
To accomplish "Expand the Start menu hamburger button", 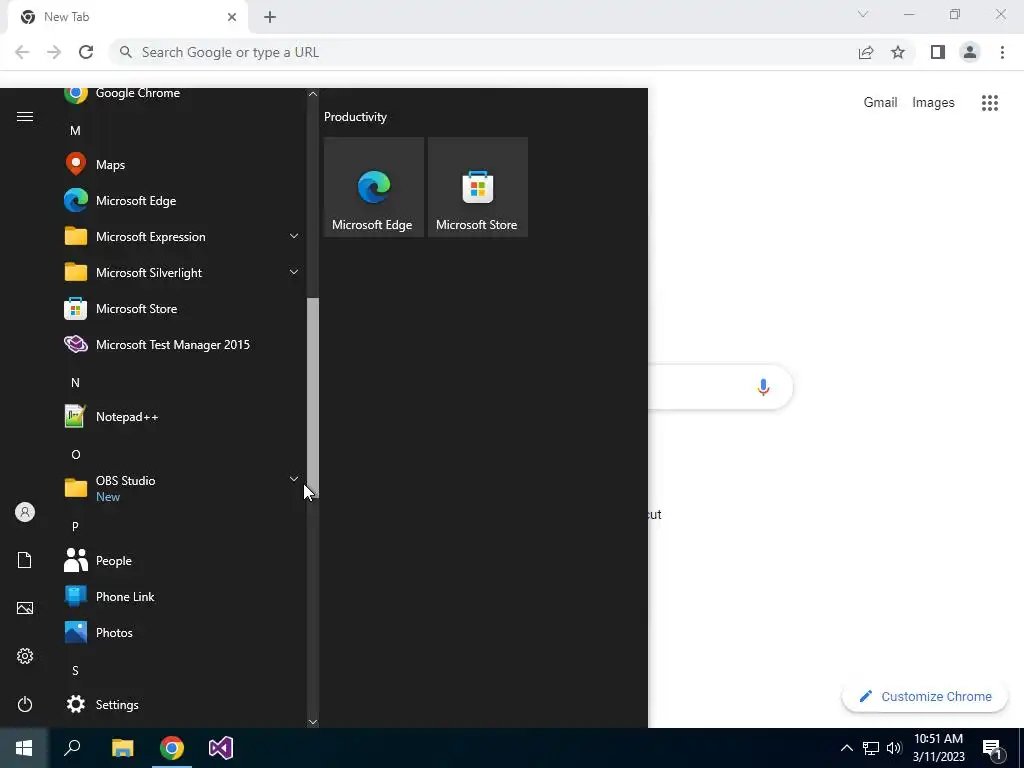I will (25, 116).
